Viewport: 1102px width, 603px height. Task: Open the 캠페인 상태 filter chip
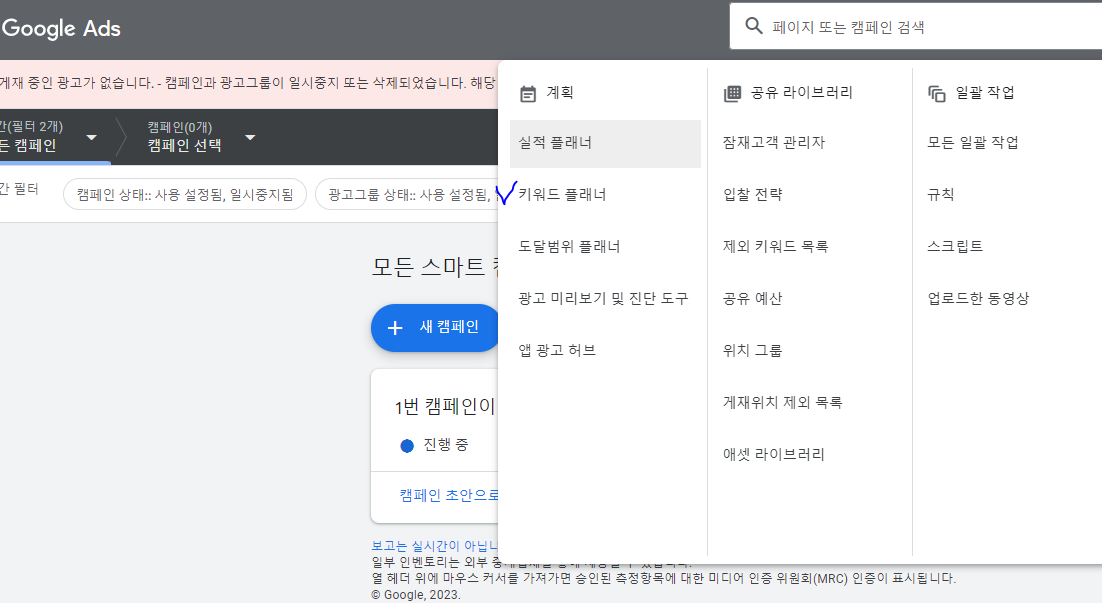tap(184, 195)
